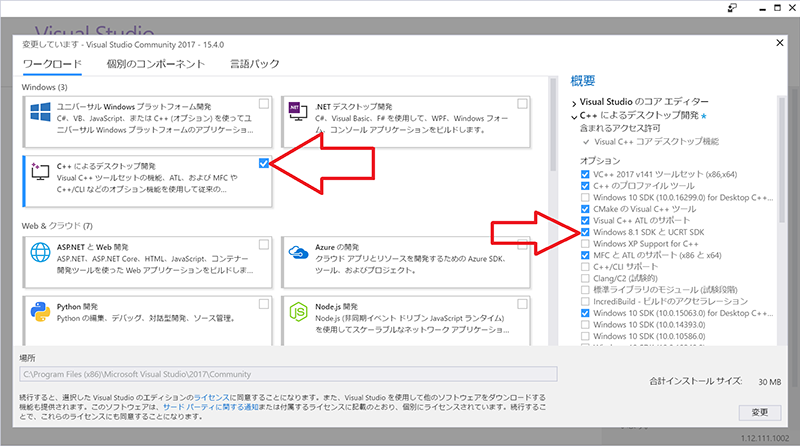Screen dimensions: 800x446
Task: Switch to the 言語パック tab
Action: [x=255, y=64]
